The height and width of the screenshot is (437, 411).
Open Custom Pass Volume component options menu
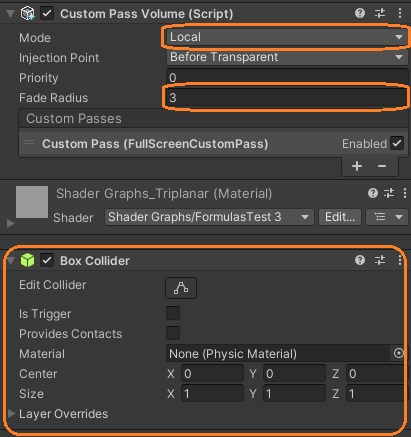coord(400,13)
